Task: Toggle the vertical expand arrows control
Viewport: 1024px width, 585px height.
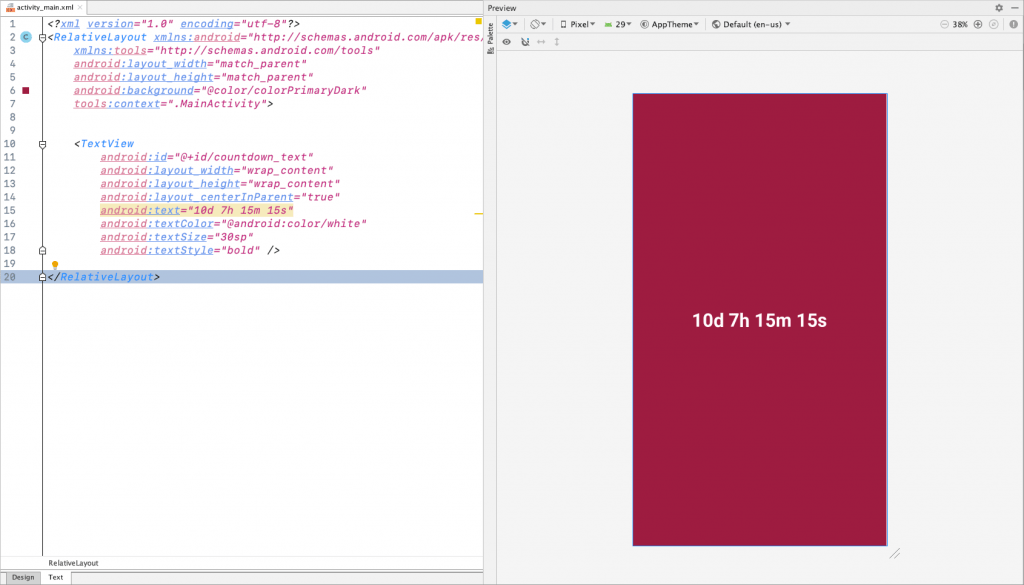Action: click(556, 42)
